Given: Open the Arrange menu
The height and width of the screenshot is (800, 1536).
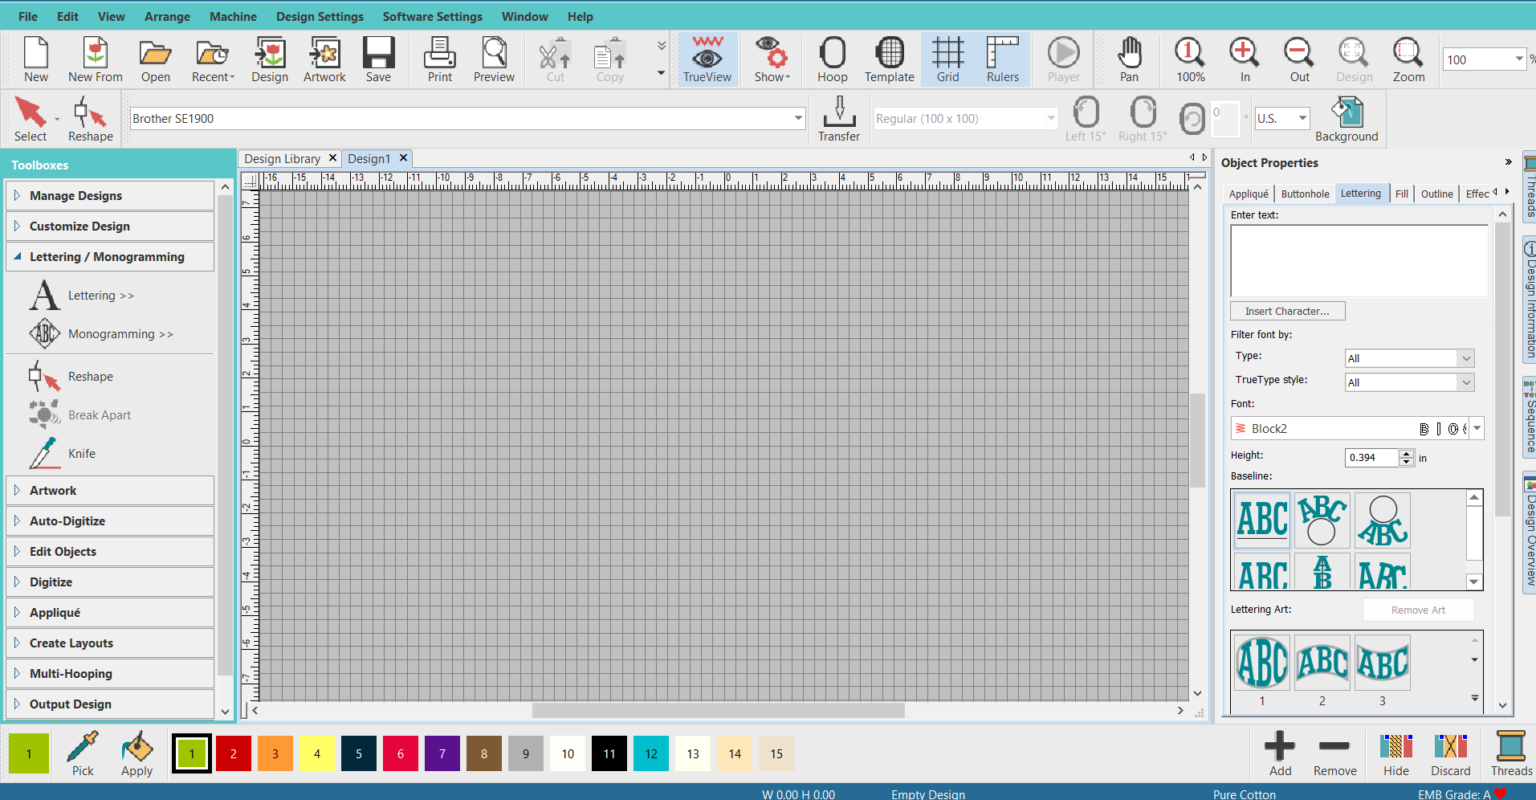Looking at the screenshot, I should 166,16.
